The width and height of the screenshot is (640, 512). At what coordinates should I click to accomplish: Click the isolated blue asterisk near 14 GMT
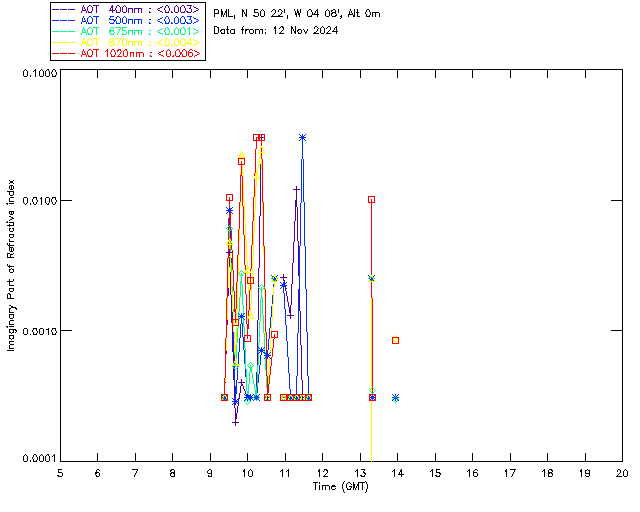click(396, 397)
